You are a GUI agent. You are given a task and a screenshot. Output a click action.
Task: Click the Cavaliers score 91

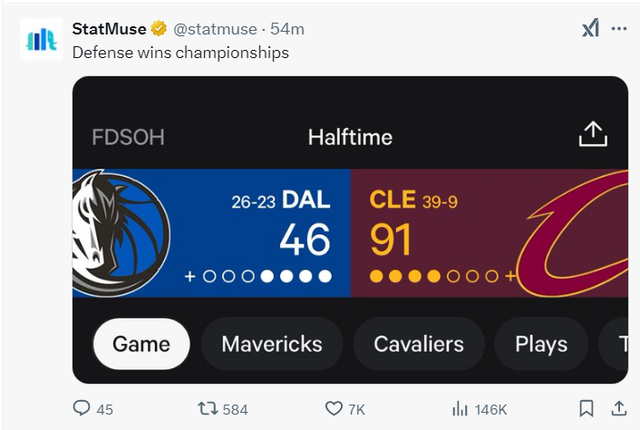(x=390, y=240)
